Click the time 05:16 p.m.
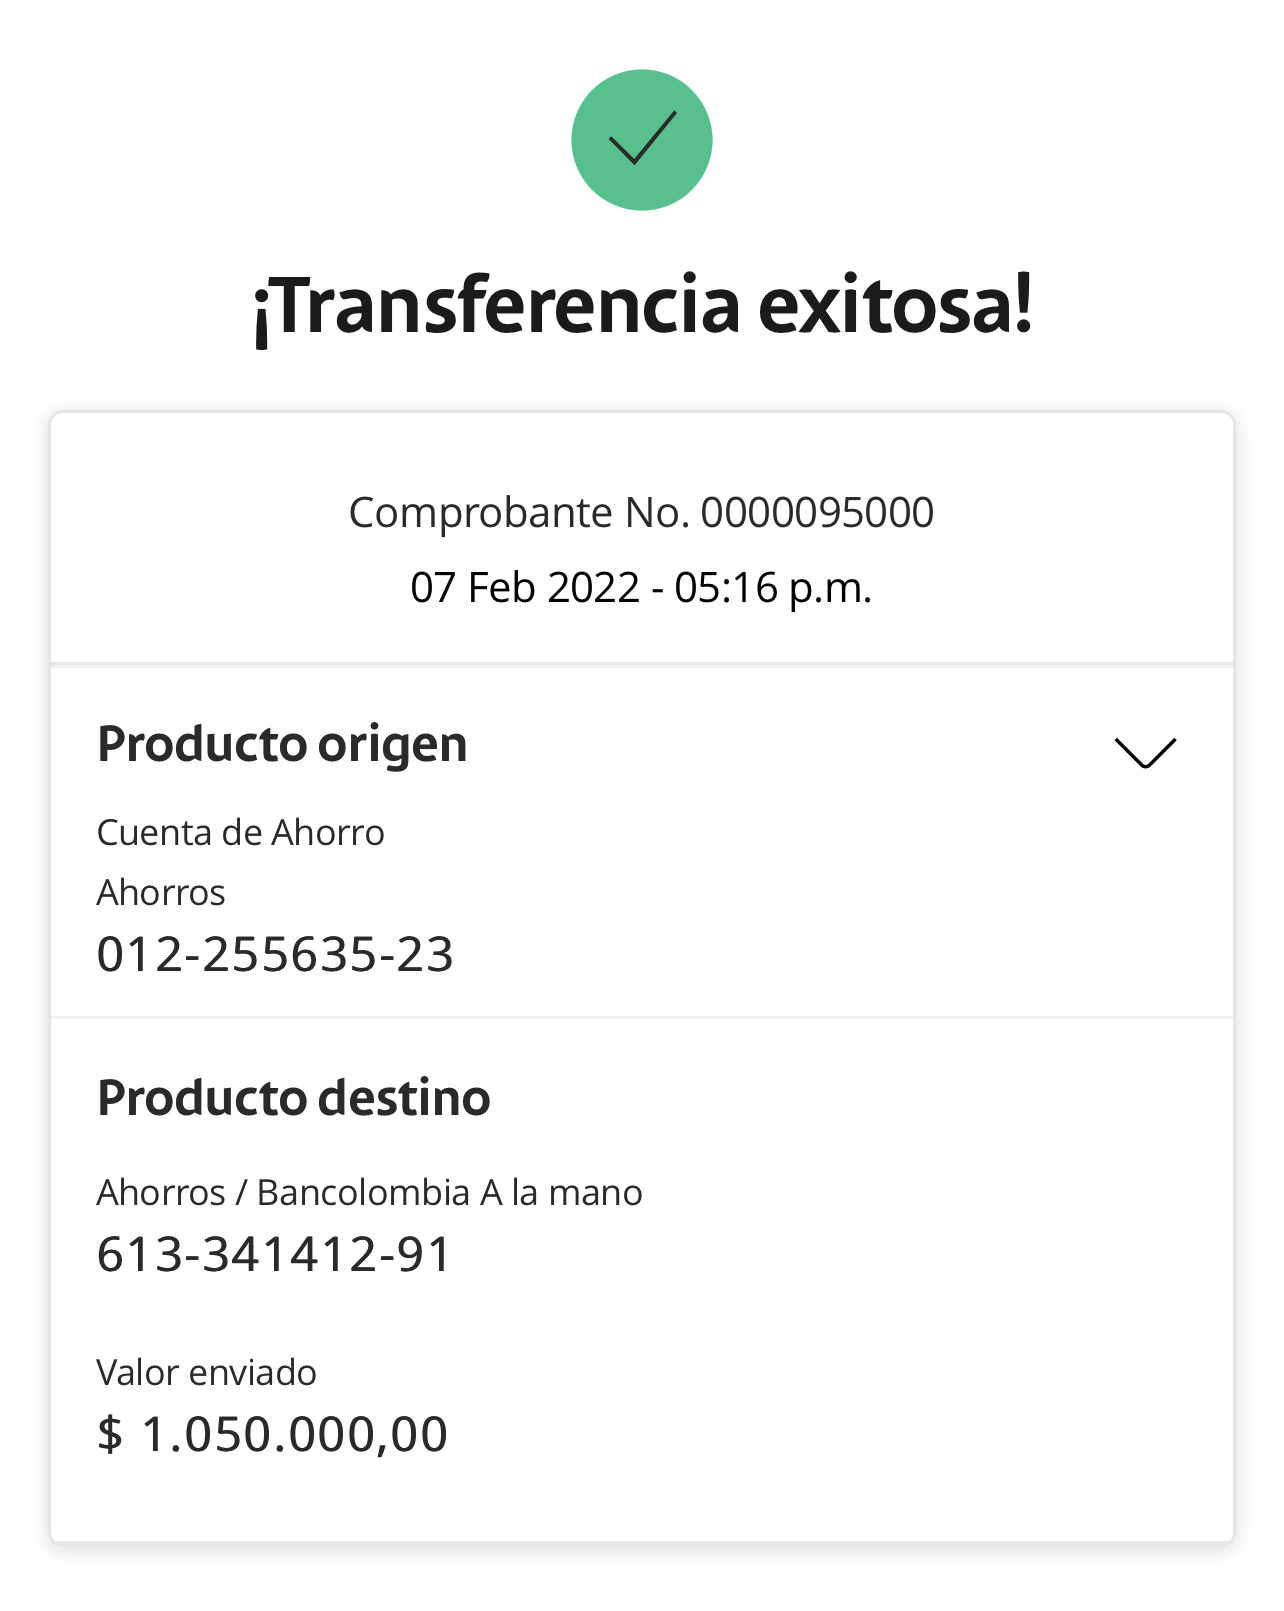 (773, 588)
